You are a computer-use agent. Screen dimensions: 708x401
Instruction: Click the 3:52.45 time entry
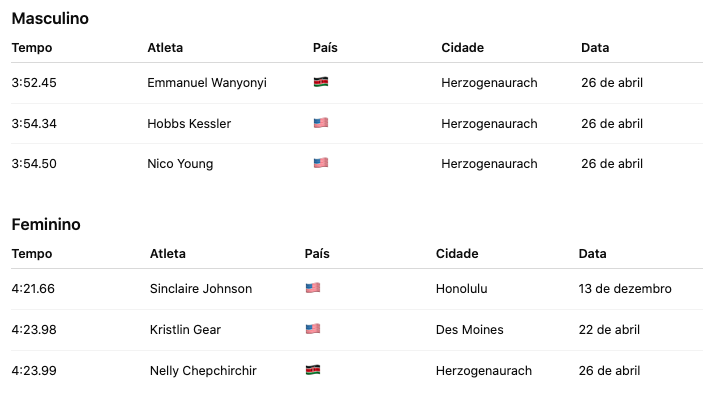tap(34, 83)
